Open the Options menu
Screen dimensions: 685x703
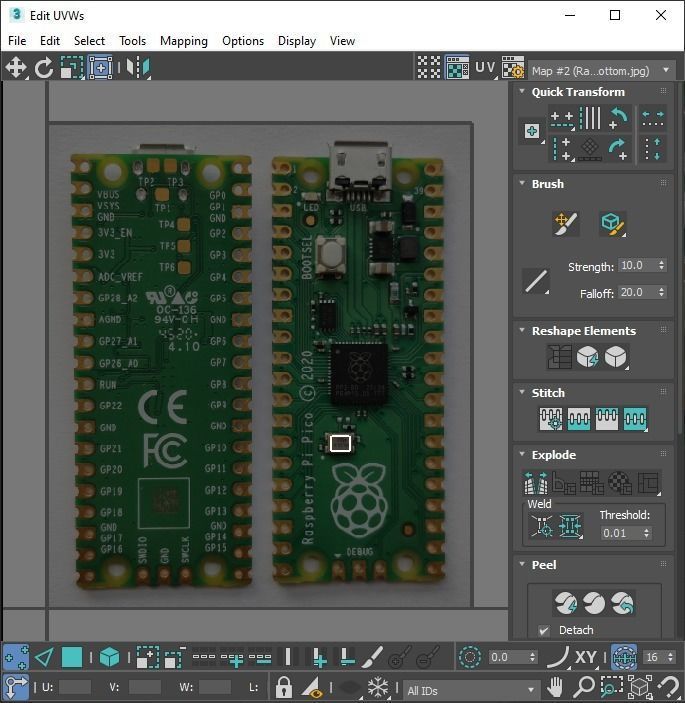pos(243,41)
